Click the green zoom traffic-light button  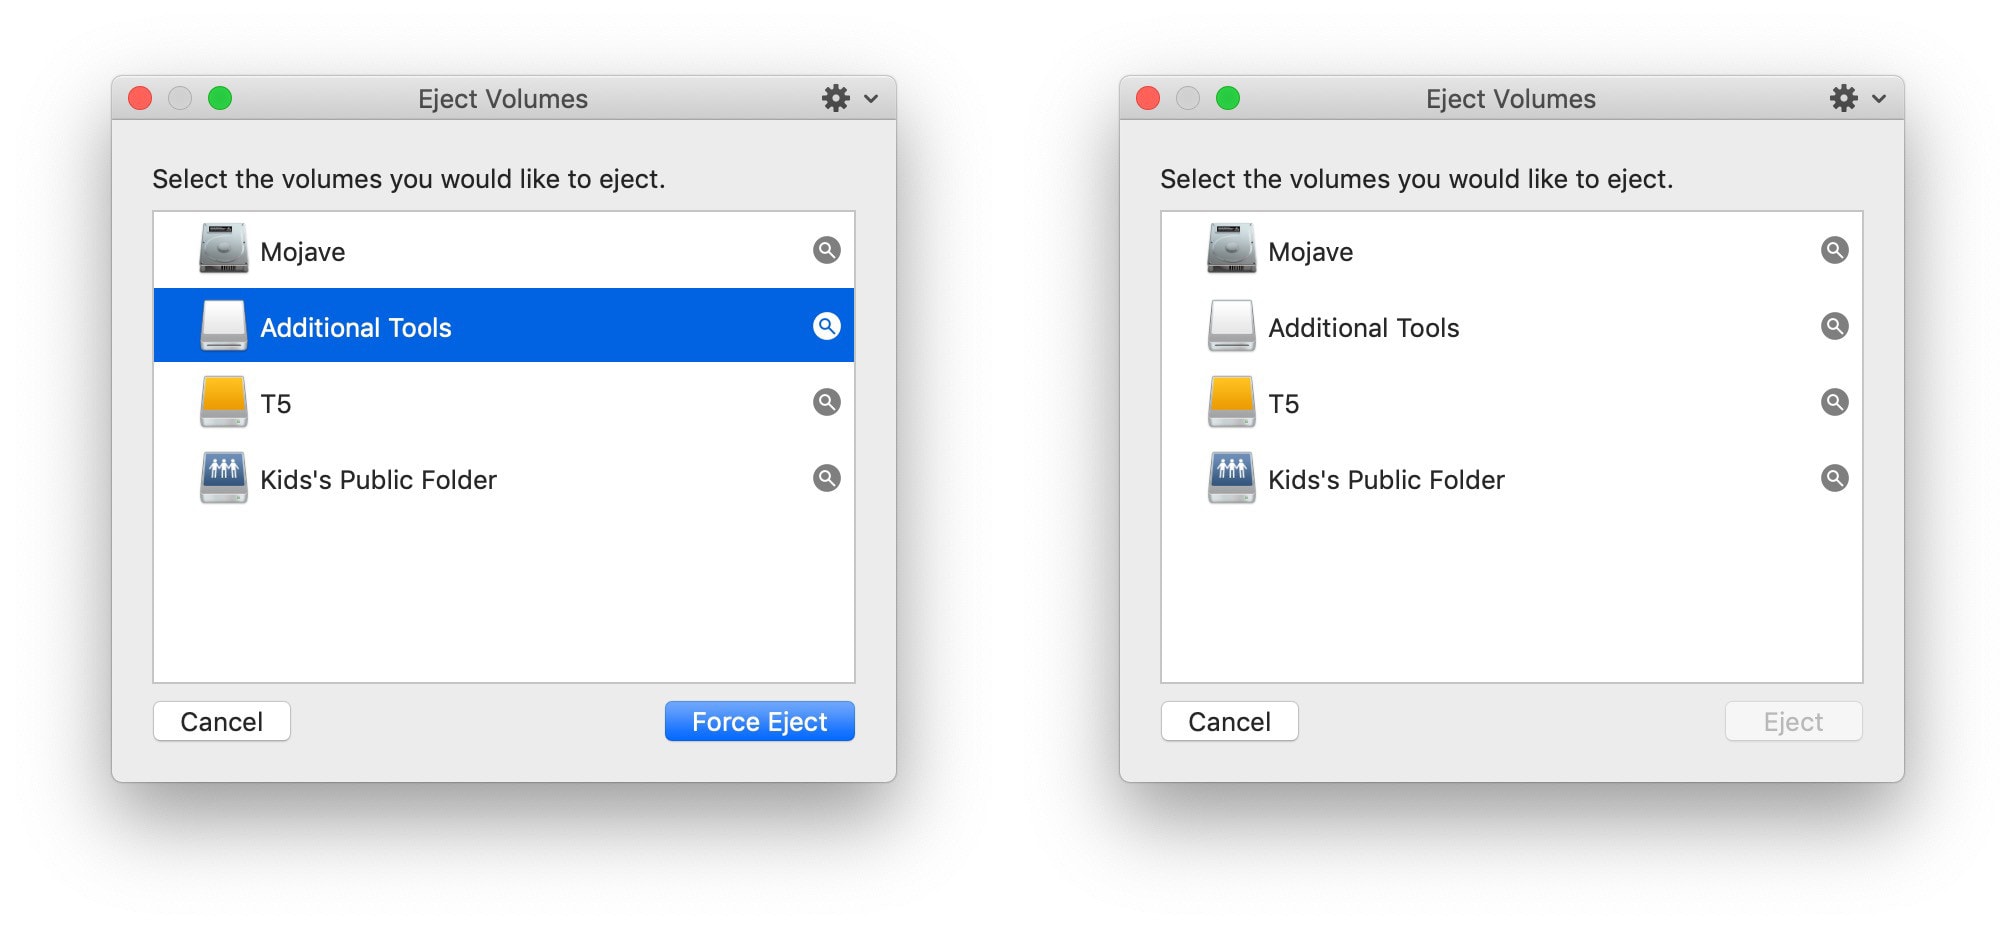coord(222,98)
